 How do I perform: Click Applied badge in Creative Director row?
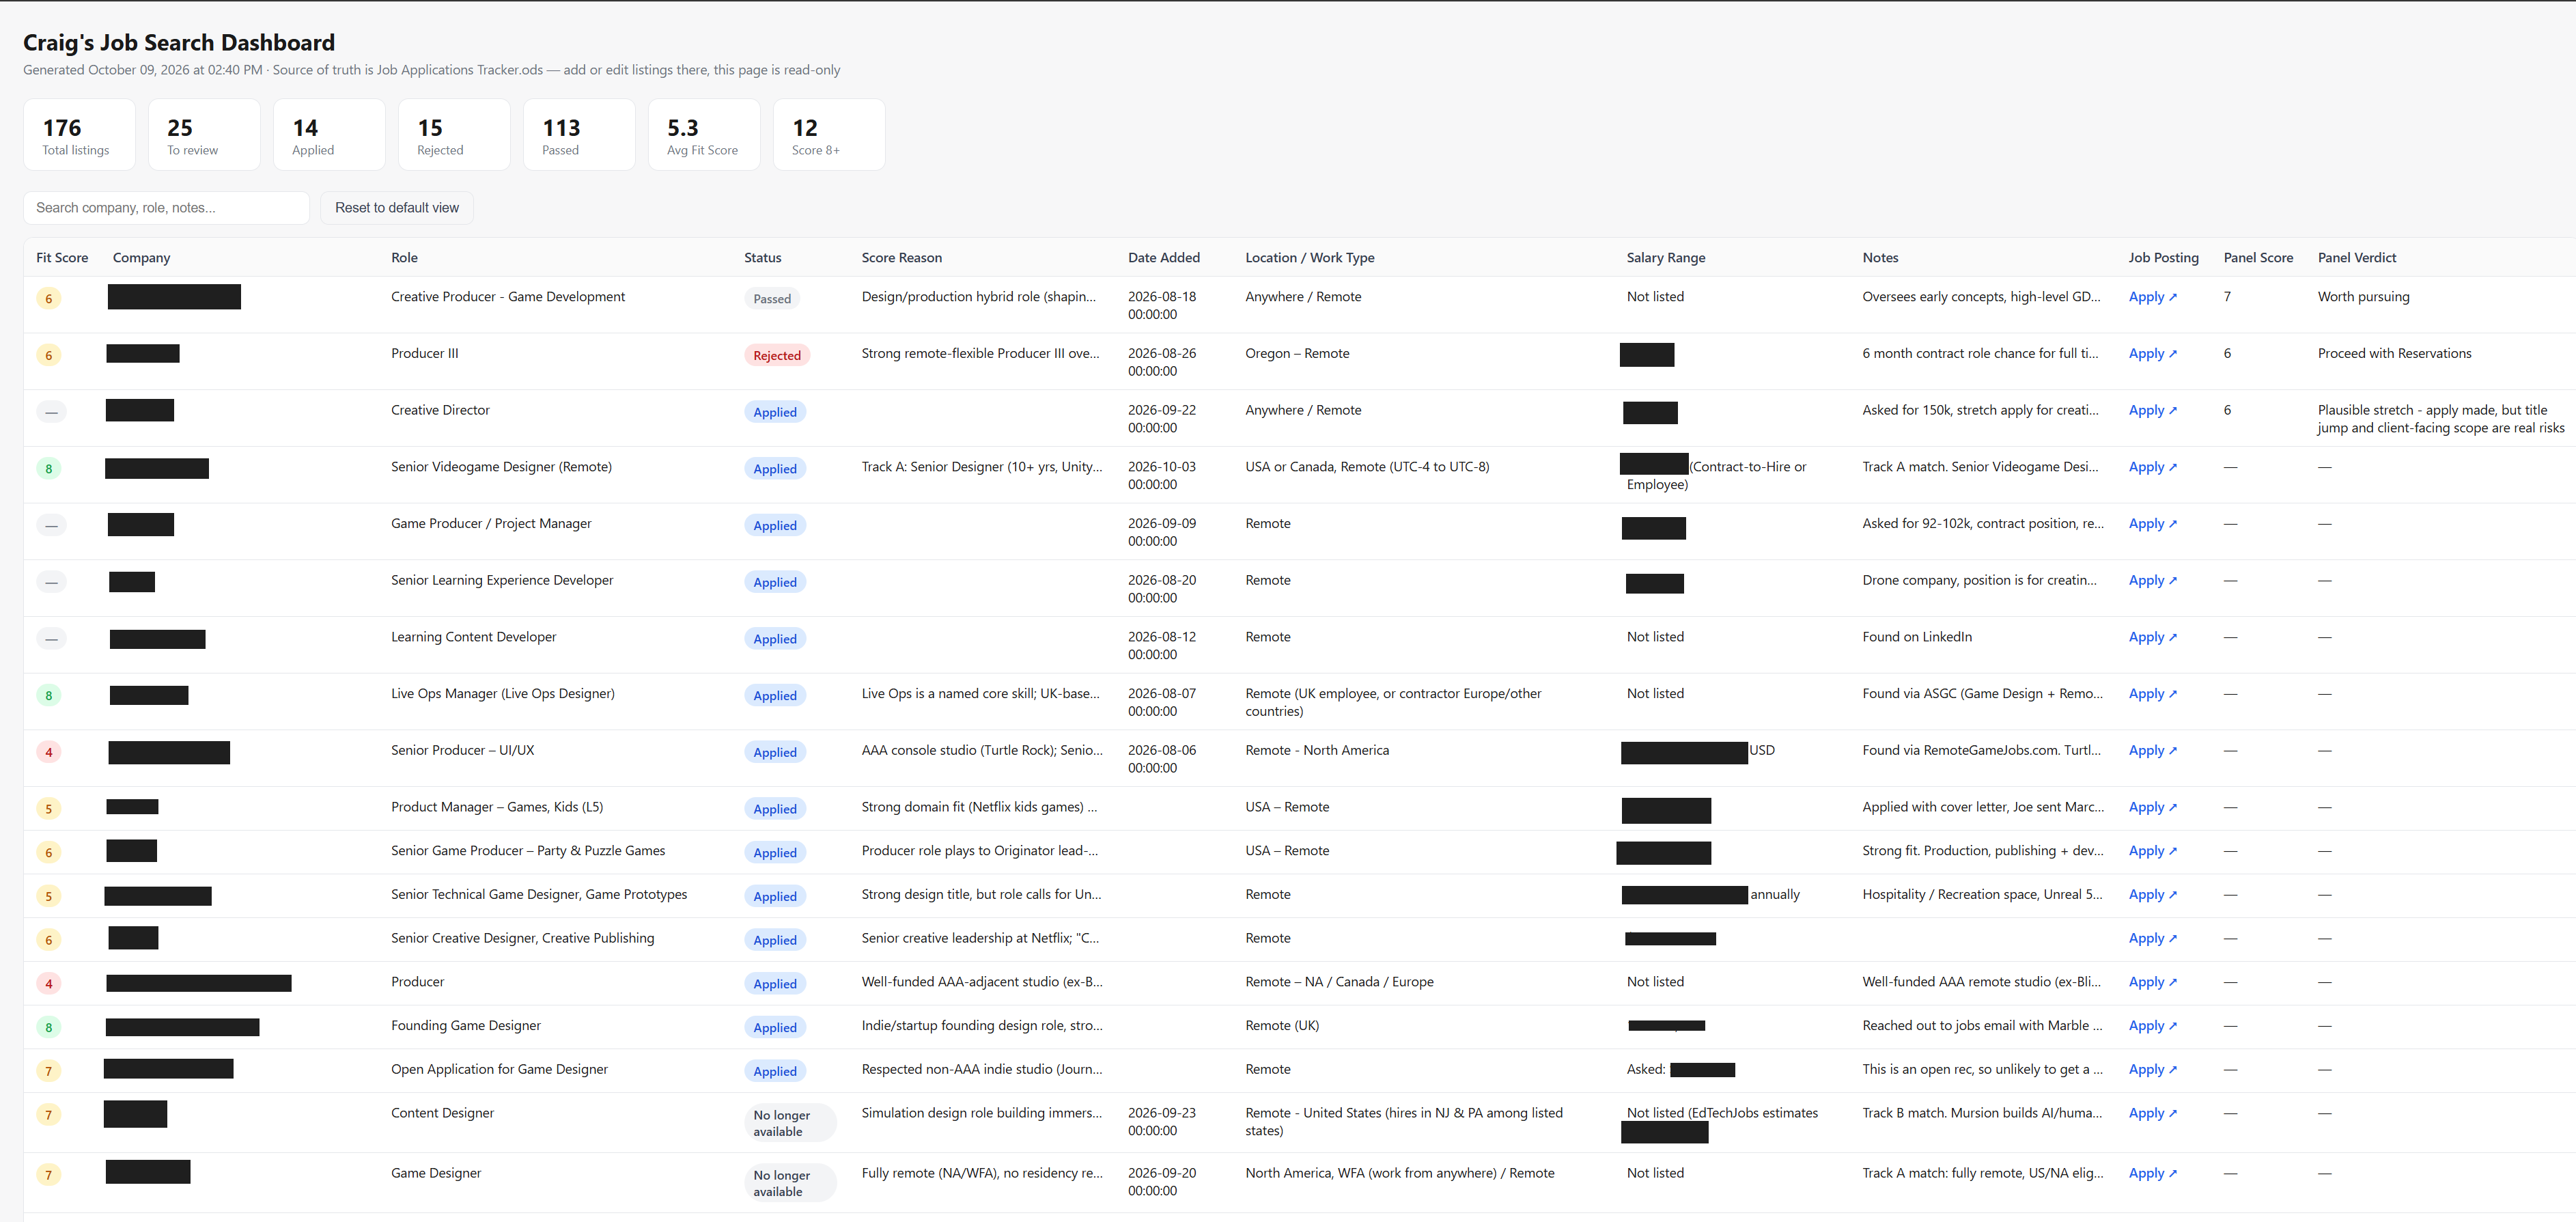[x=775, y=412]
